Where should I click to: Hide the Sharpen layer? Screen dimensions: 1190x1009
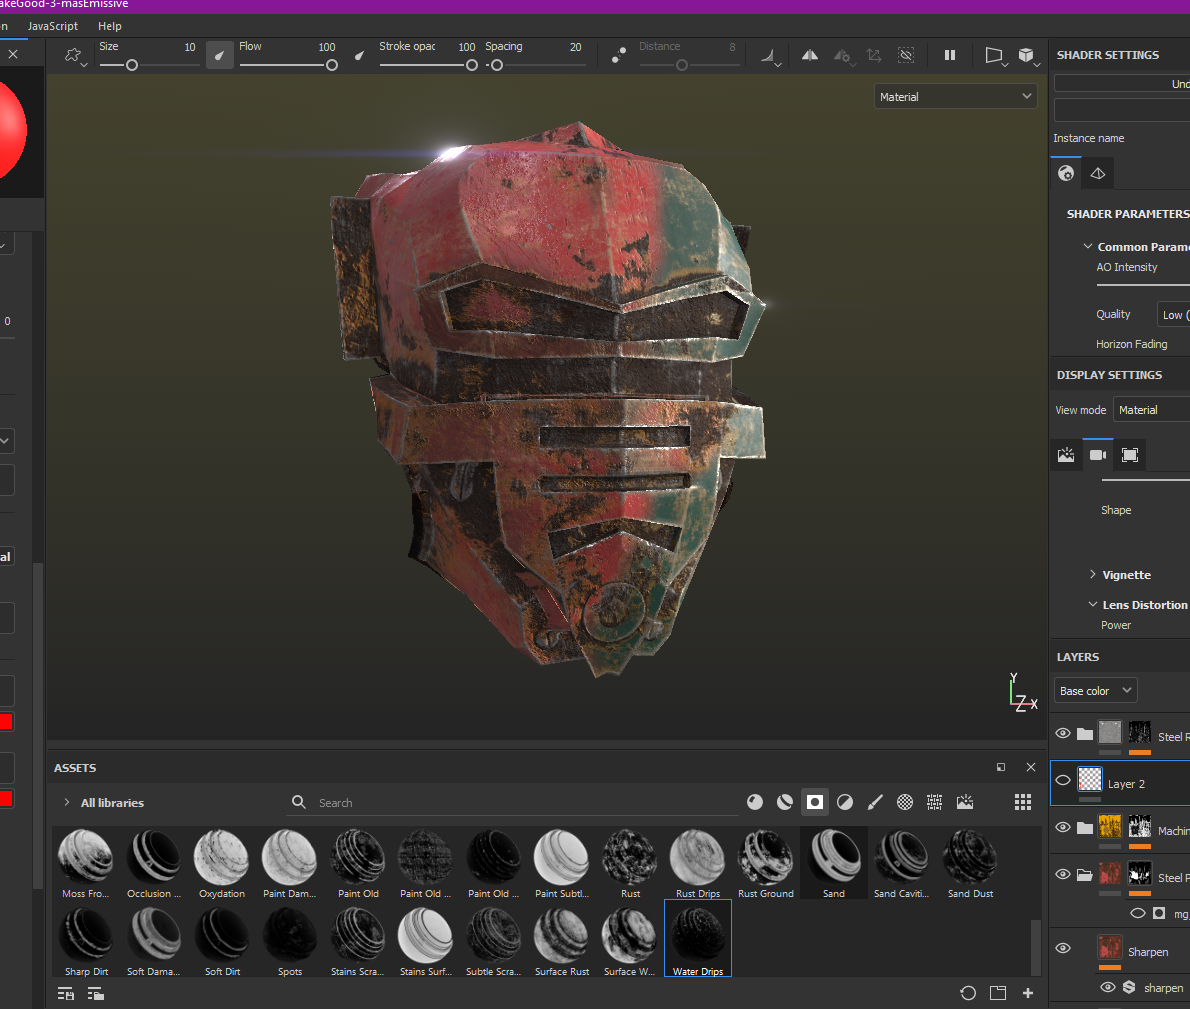point(1063,948)
